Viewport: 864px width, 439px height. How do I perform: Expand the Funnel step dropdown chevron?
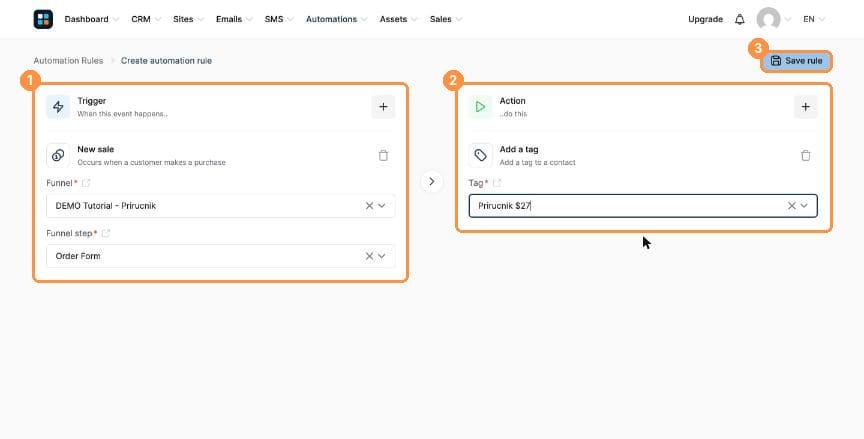click(x=381, y=256)
